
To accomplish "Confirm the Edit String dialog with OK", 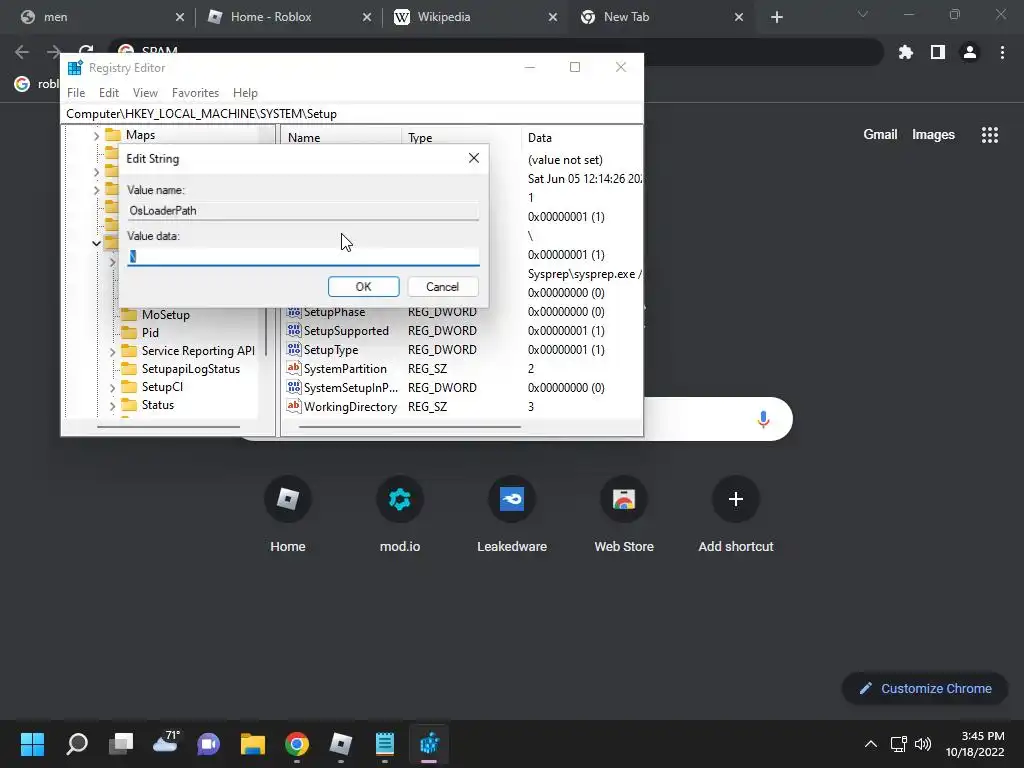I will coord(363,287).
